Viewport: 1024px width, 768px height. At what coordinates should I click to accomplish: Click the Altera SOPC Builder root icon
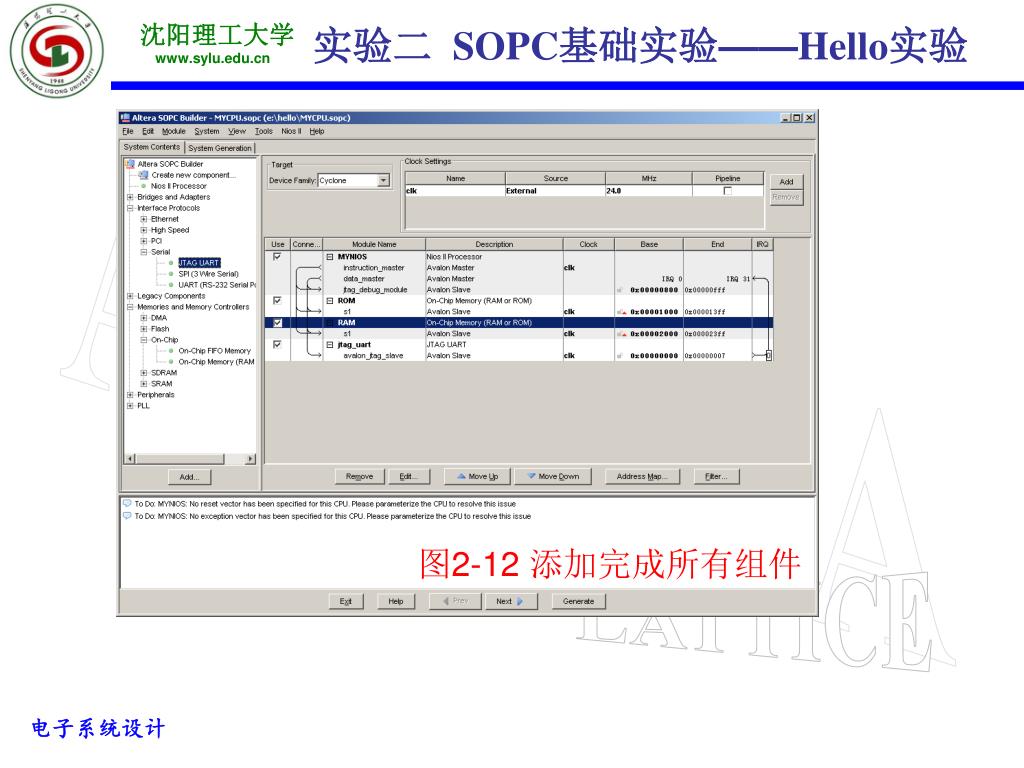click(130, 164)
